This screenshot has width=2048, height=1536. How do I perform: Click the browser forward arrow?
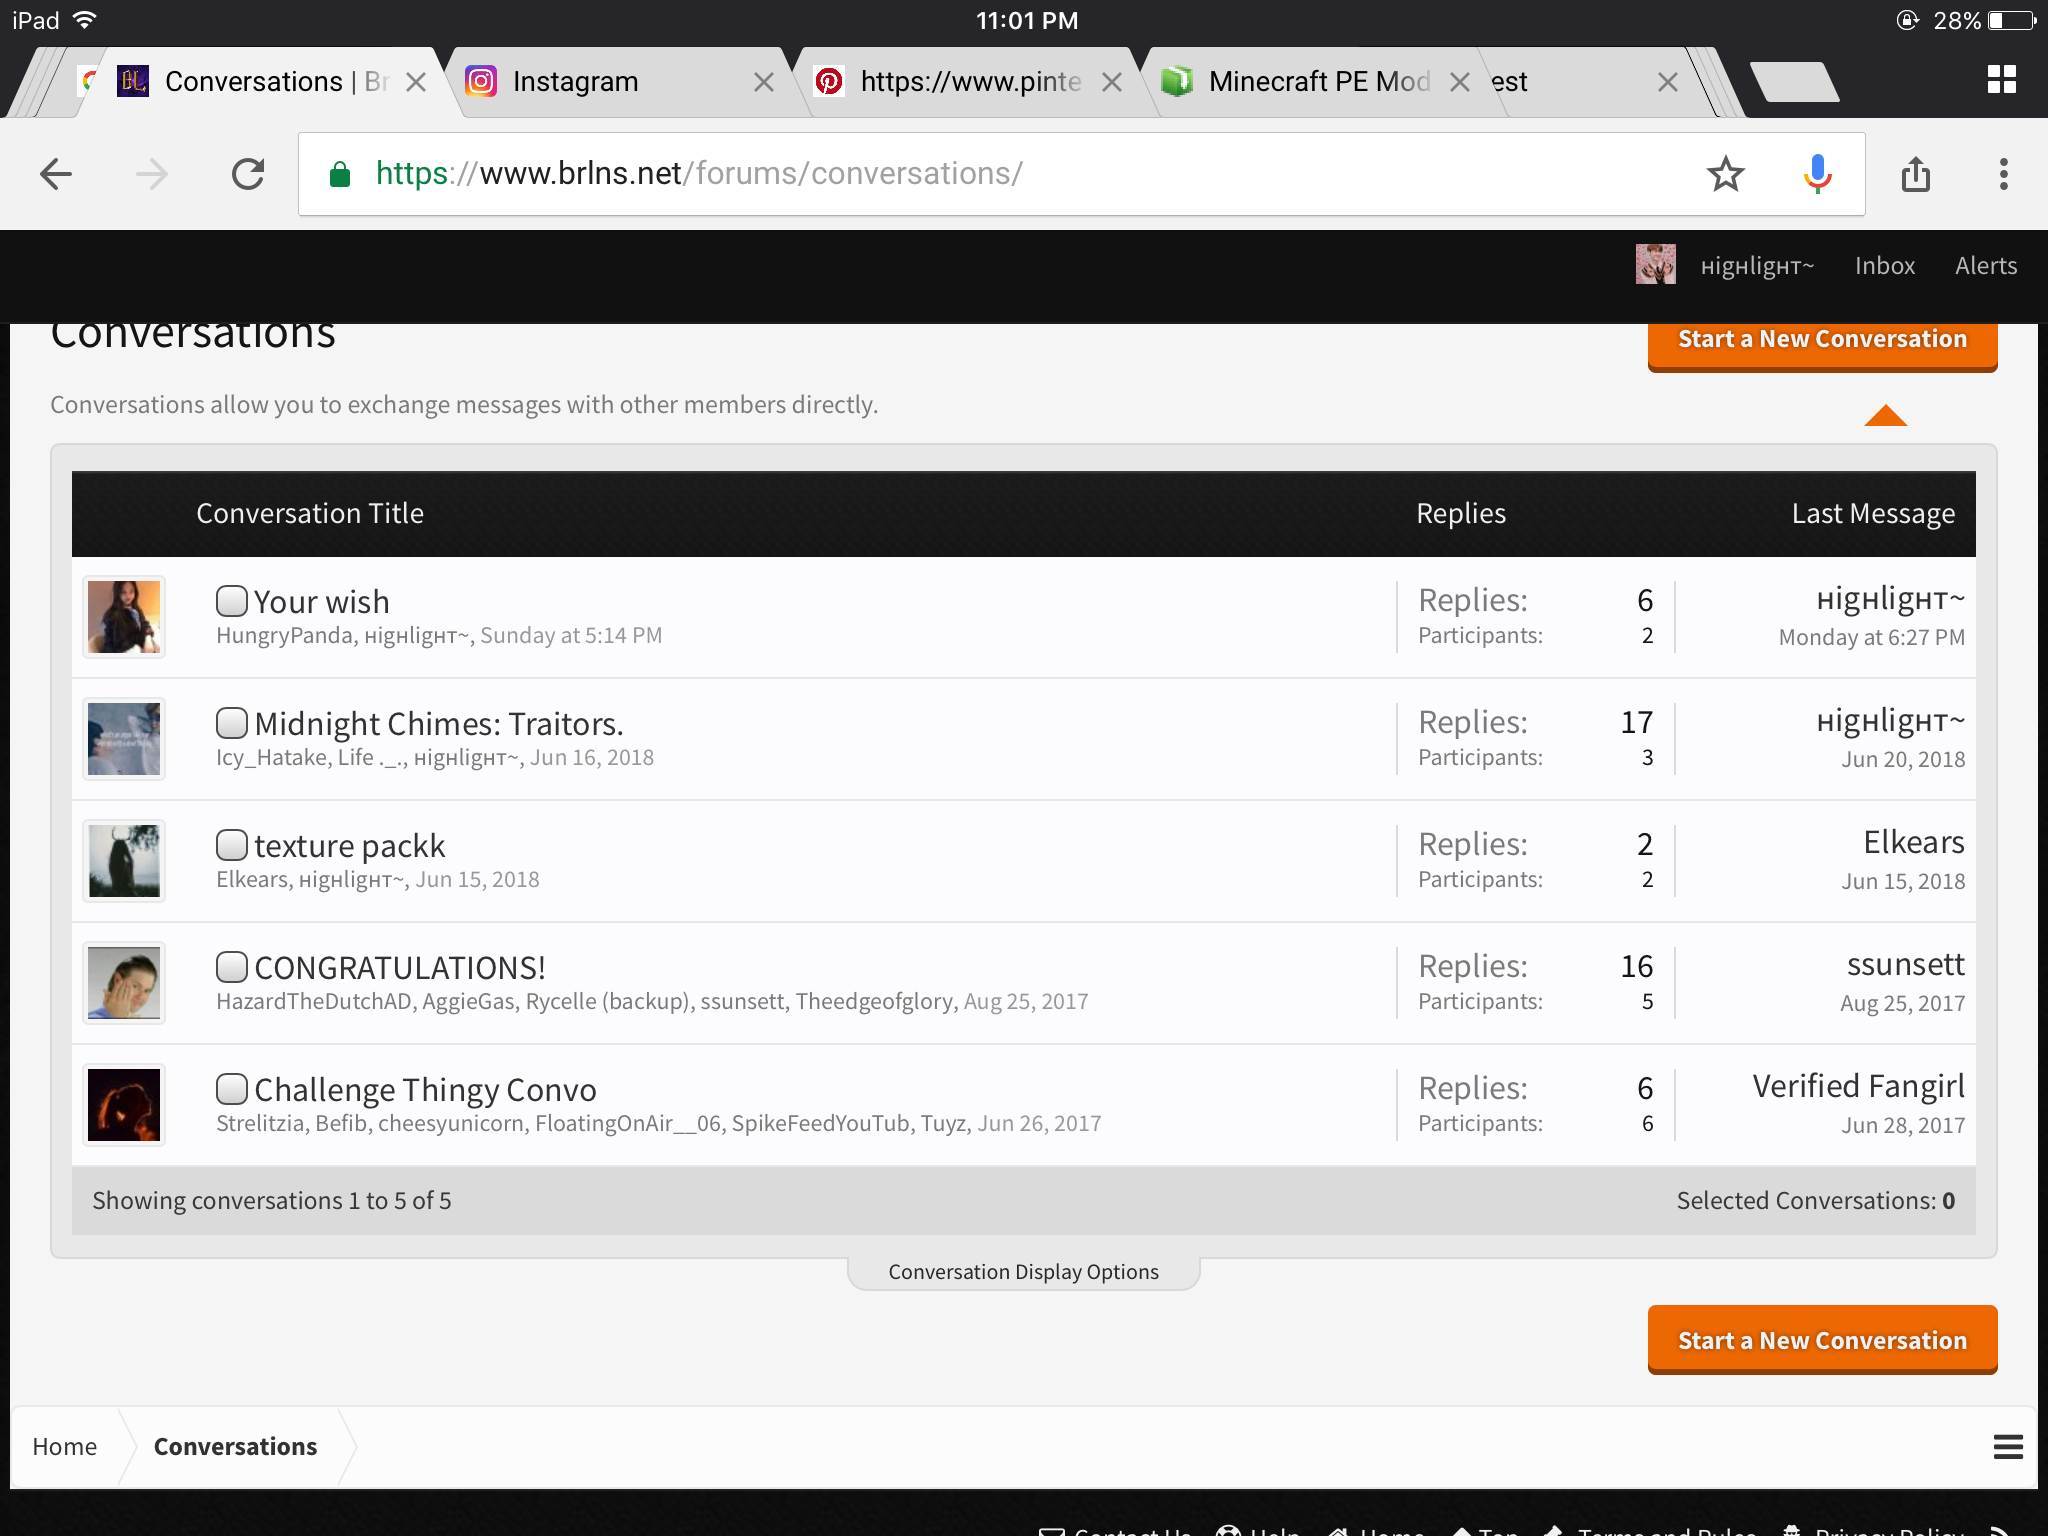[152, 174]
